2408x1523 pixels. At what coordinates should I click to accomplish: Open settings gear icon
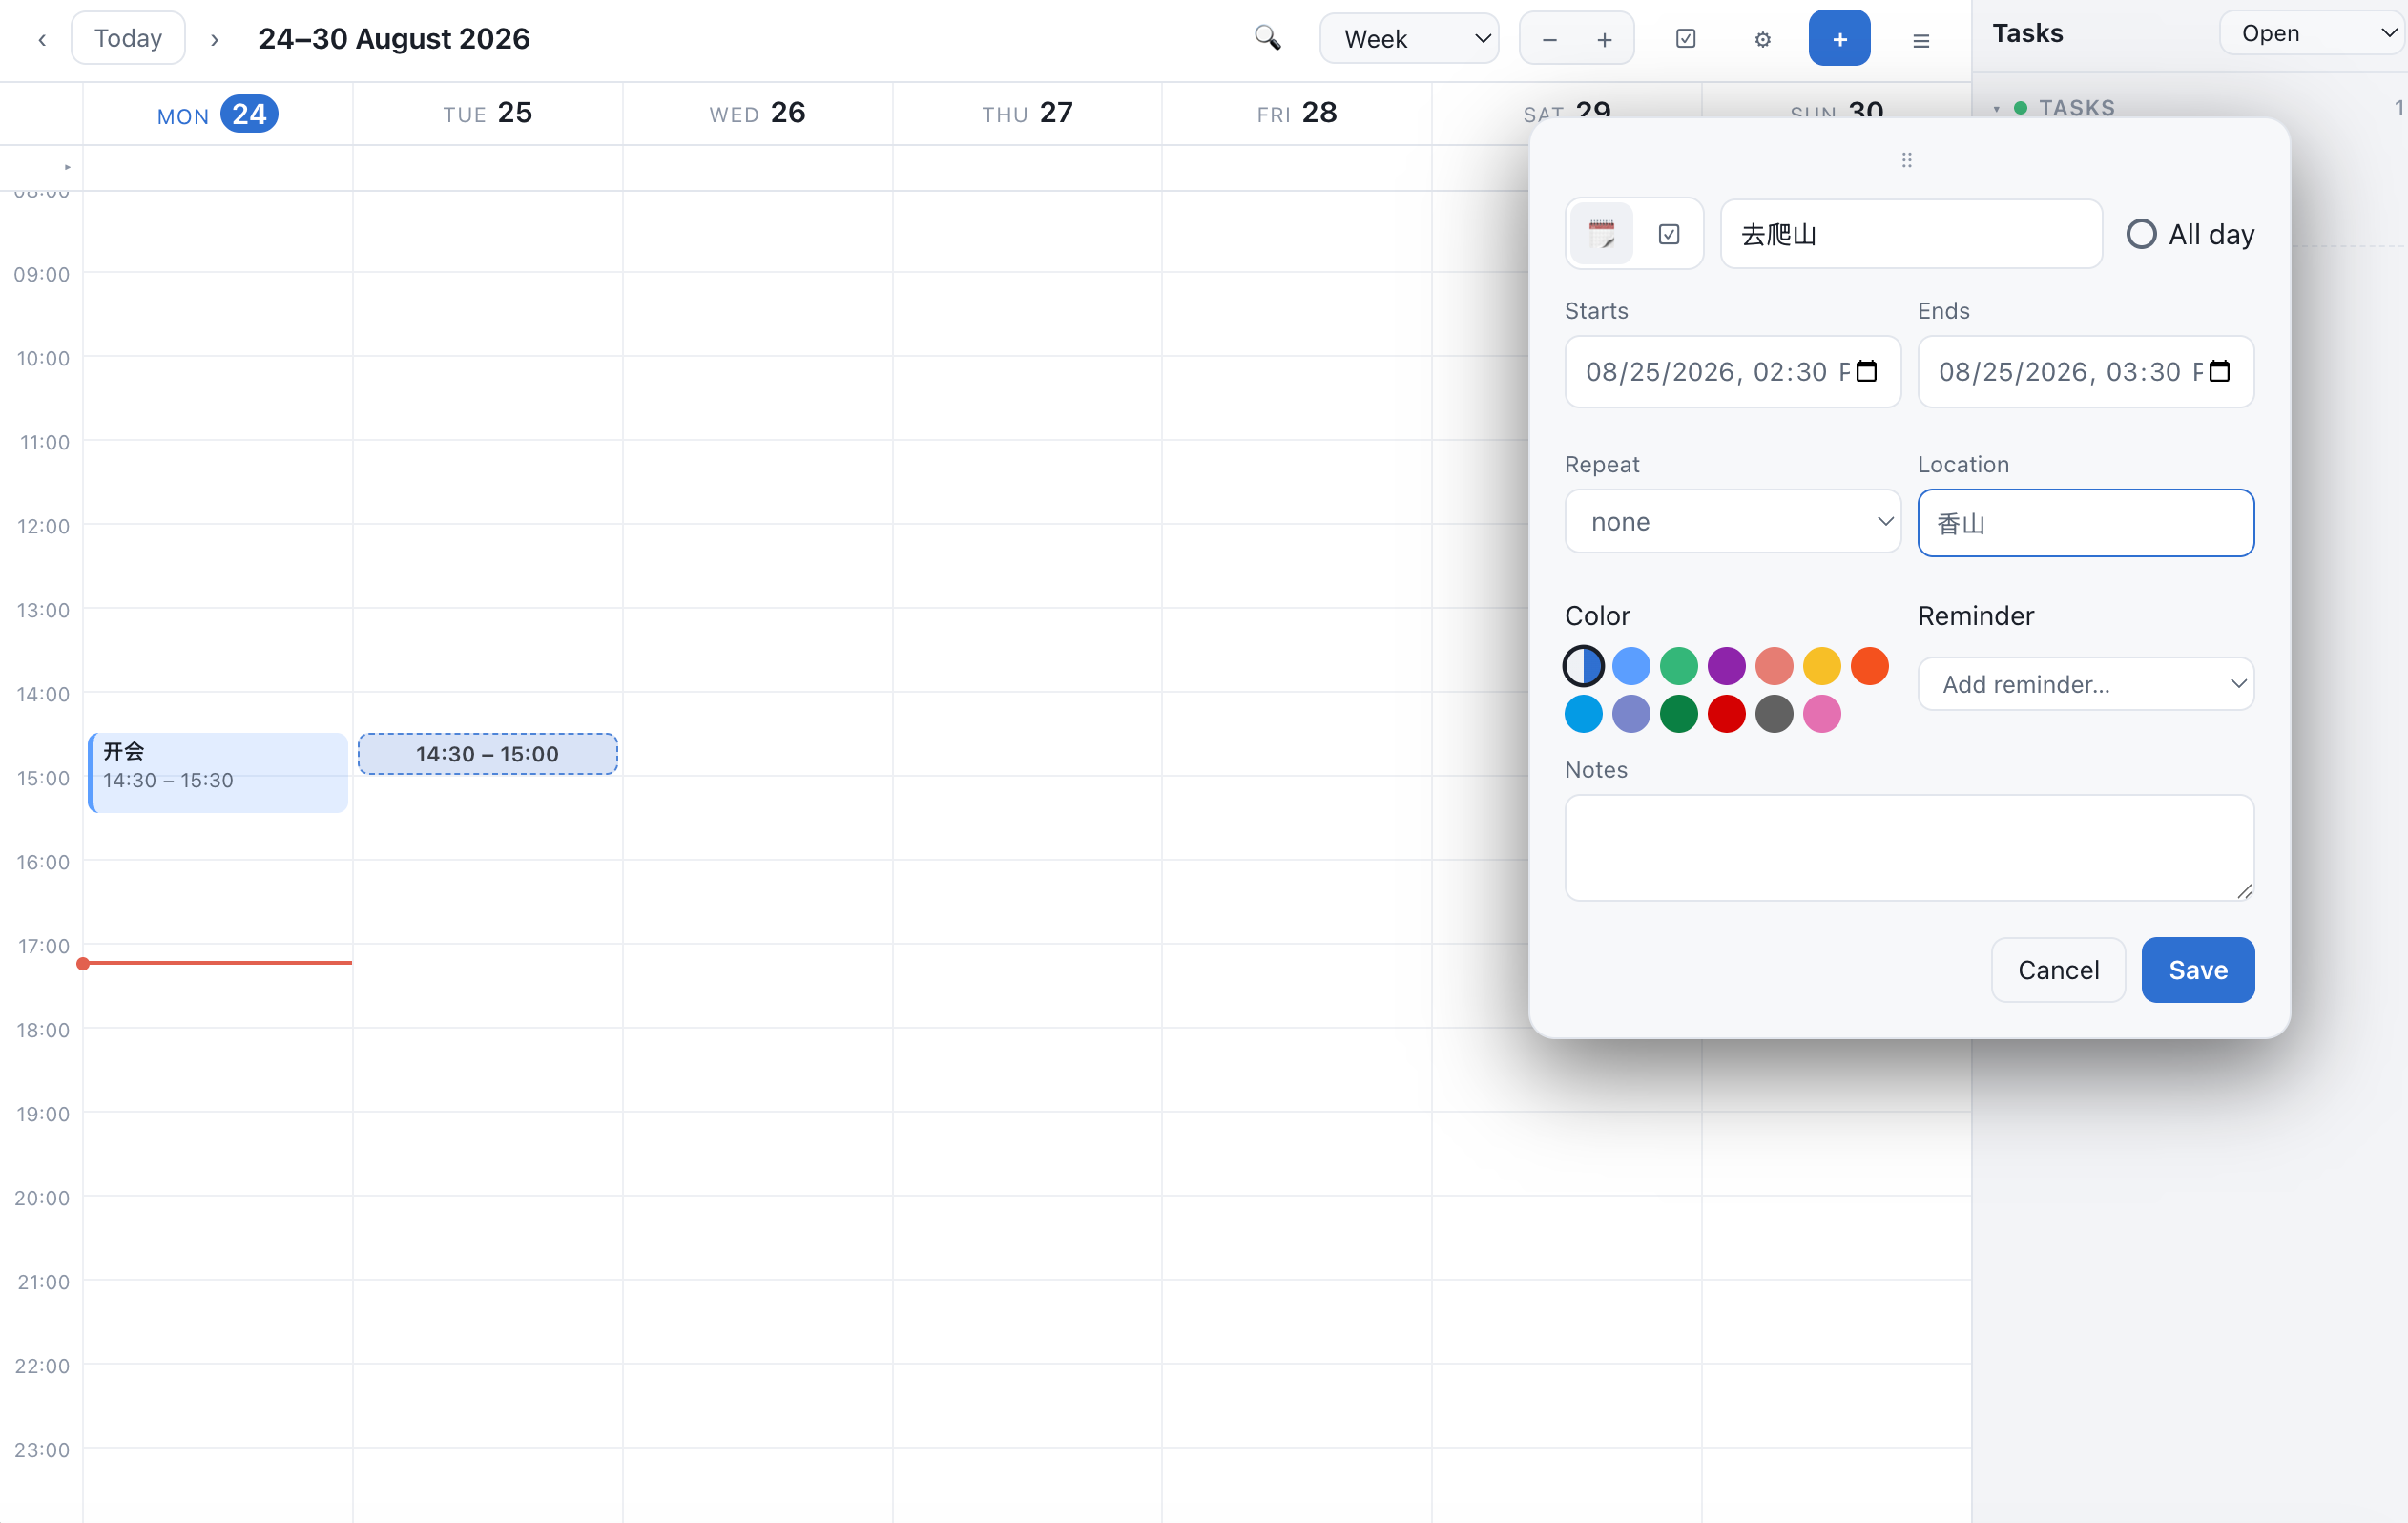pyautogui.click(x=1762, y=39)
